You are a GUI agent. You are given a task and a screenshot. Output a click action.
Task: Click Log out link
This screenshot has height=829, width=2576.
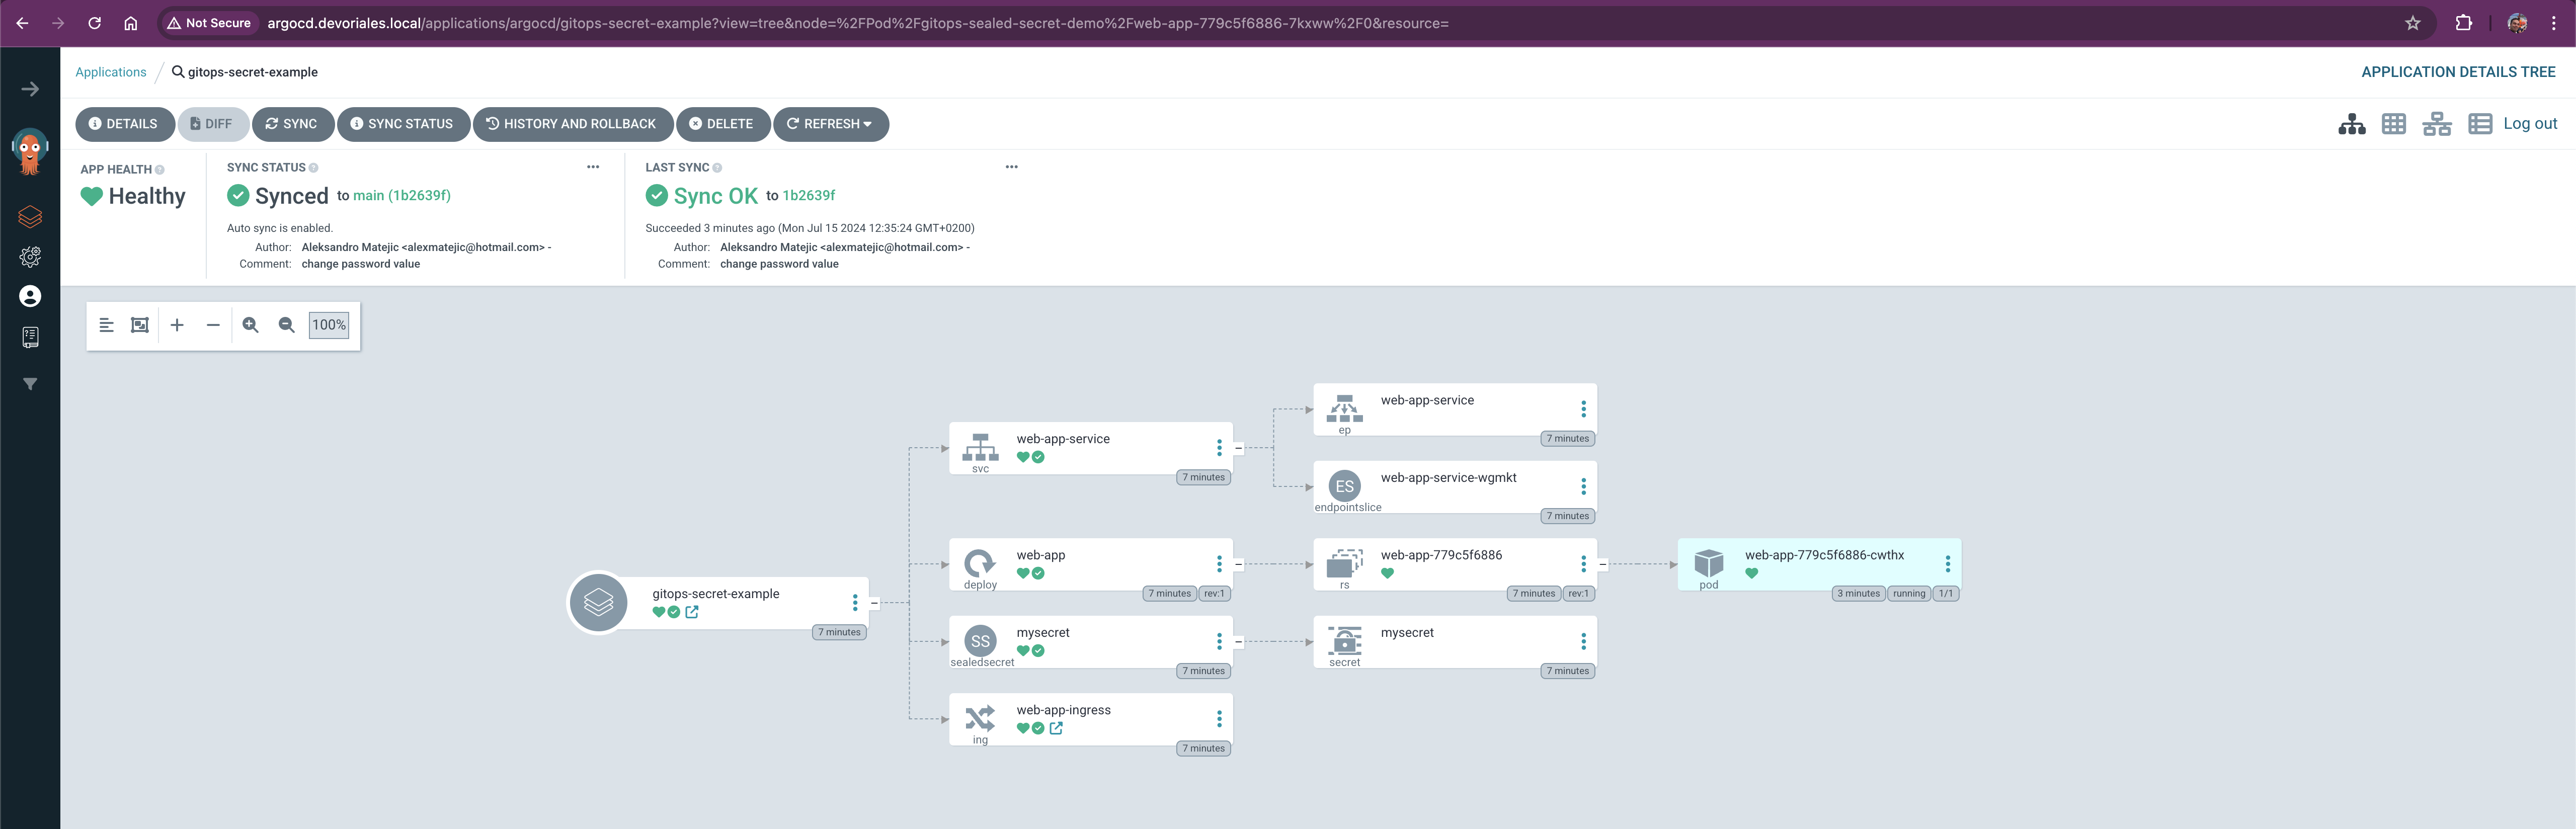point(2530,123)
